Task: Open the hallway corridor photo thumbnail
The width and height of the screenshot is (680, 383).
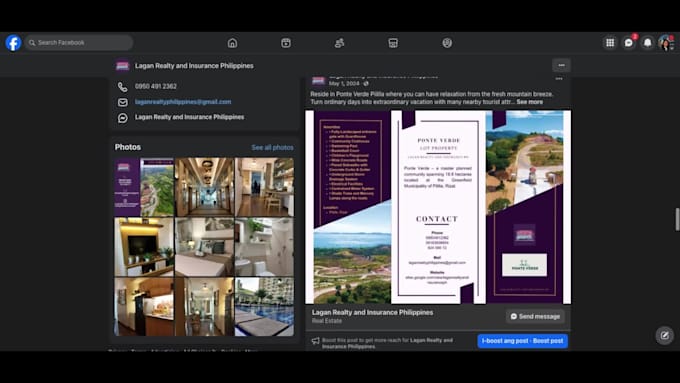Action: [x=204, y=187]
